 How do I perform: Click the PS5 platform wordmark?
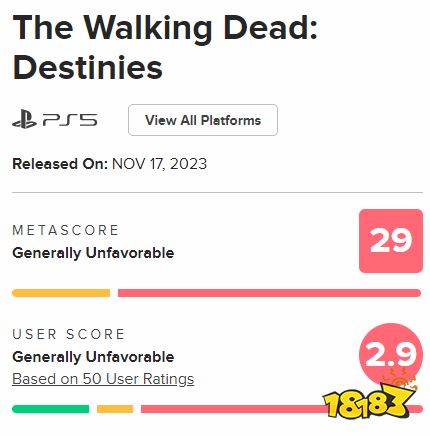click(70, 120)
